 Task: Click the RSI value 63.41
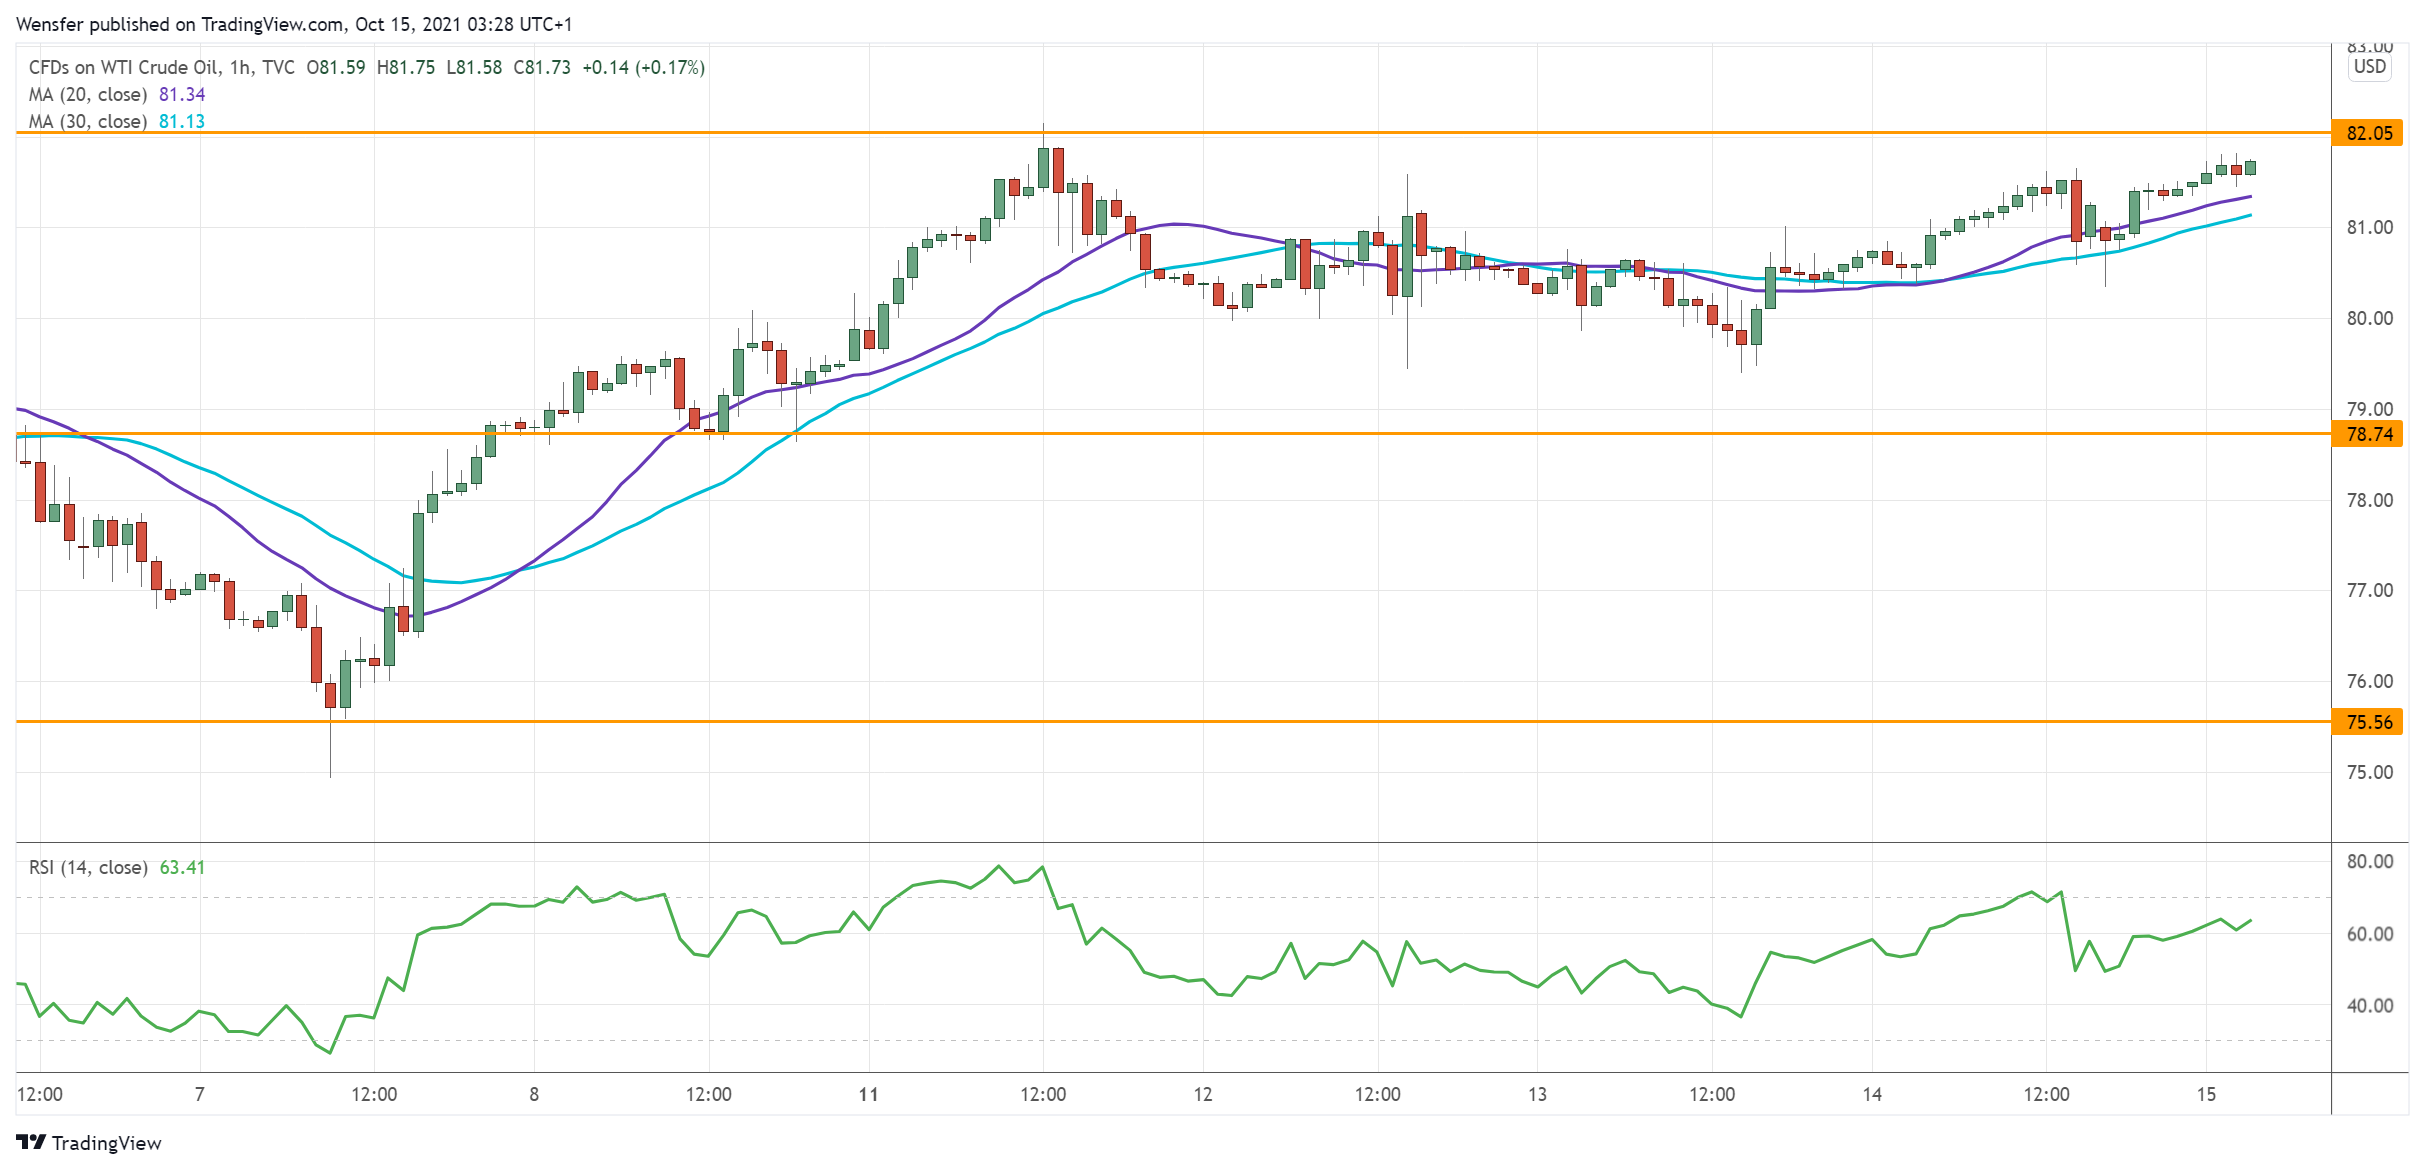point(182,867)
